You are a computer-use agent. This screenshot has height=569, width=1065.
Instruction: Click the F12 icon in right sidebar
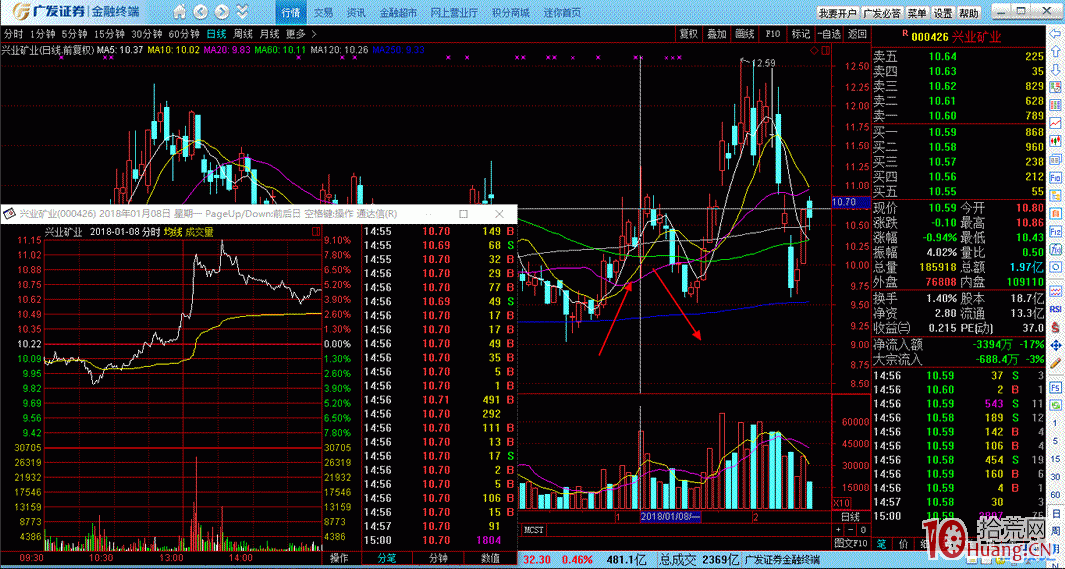1055,231
